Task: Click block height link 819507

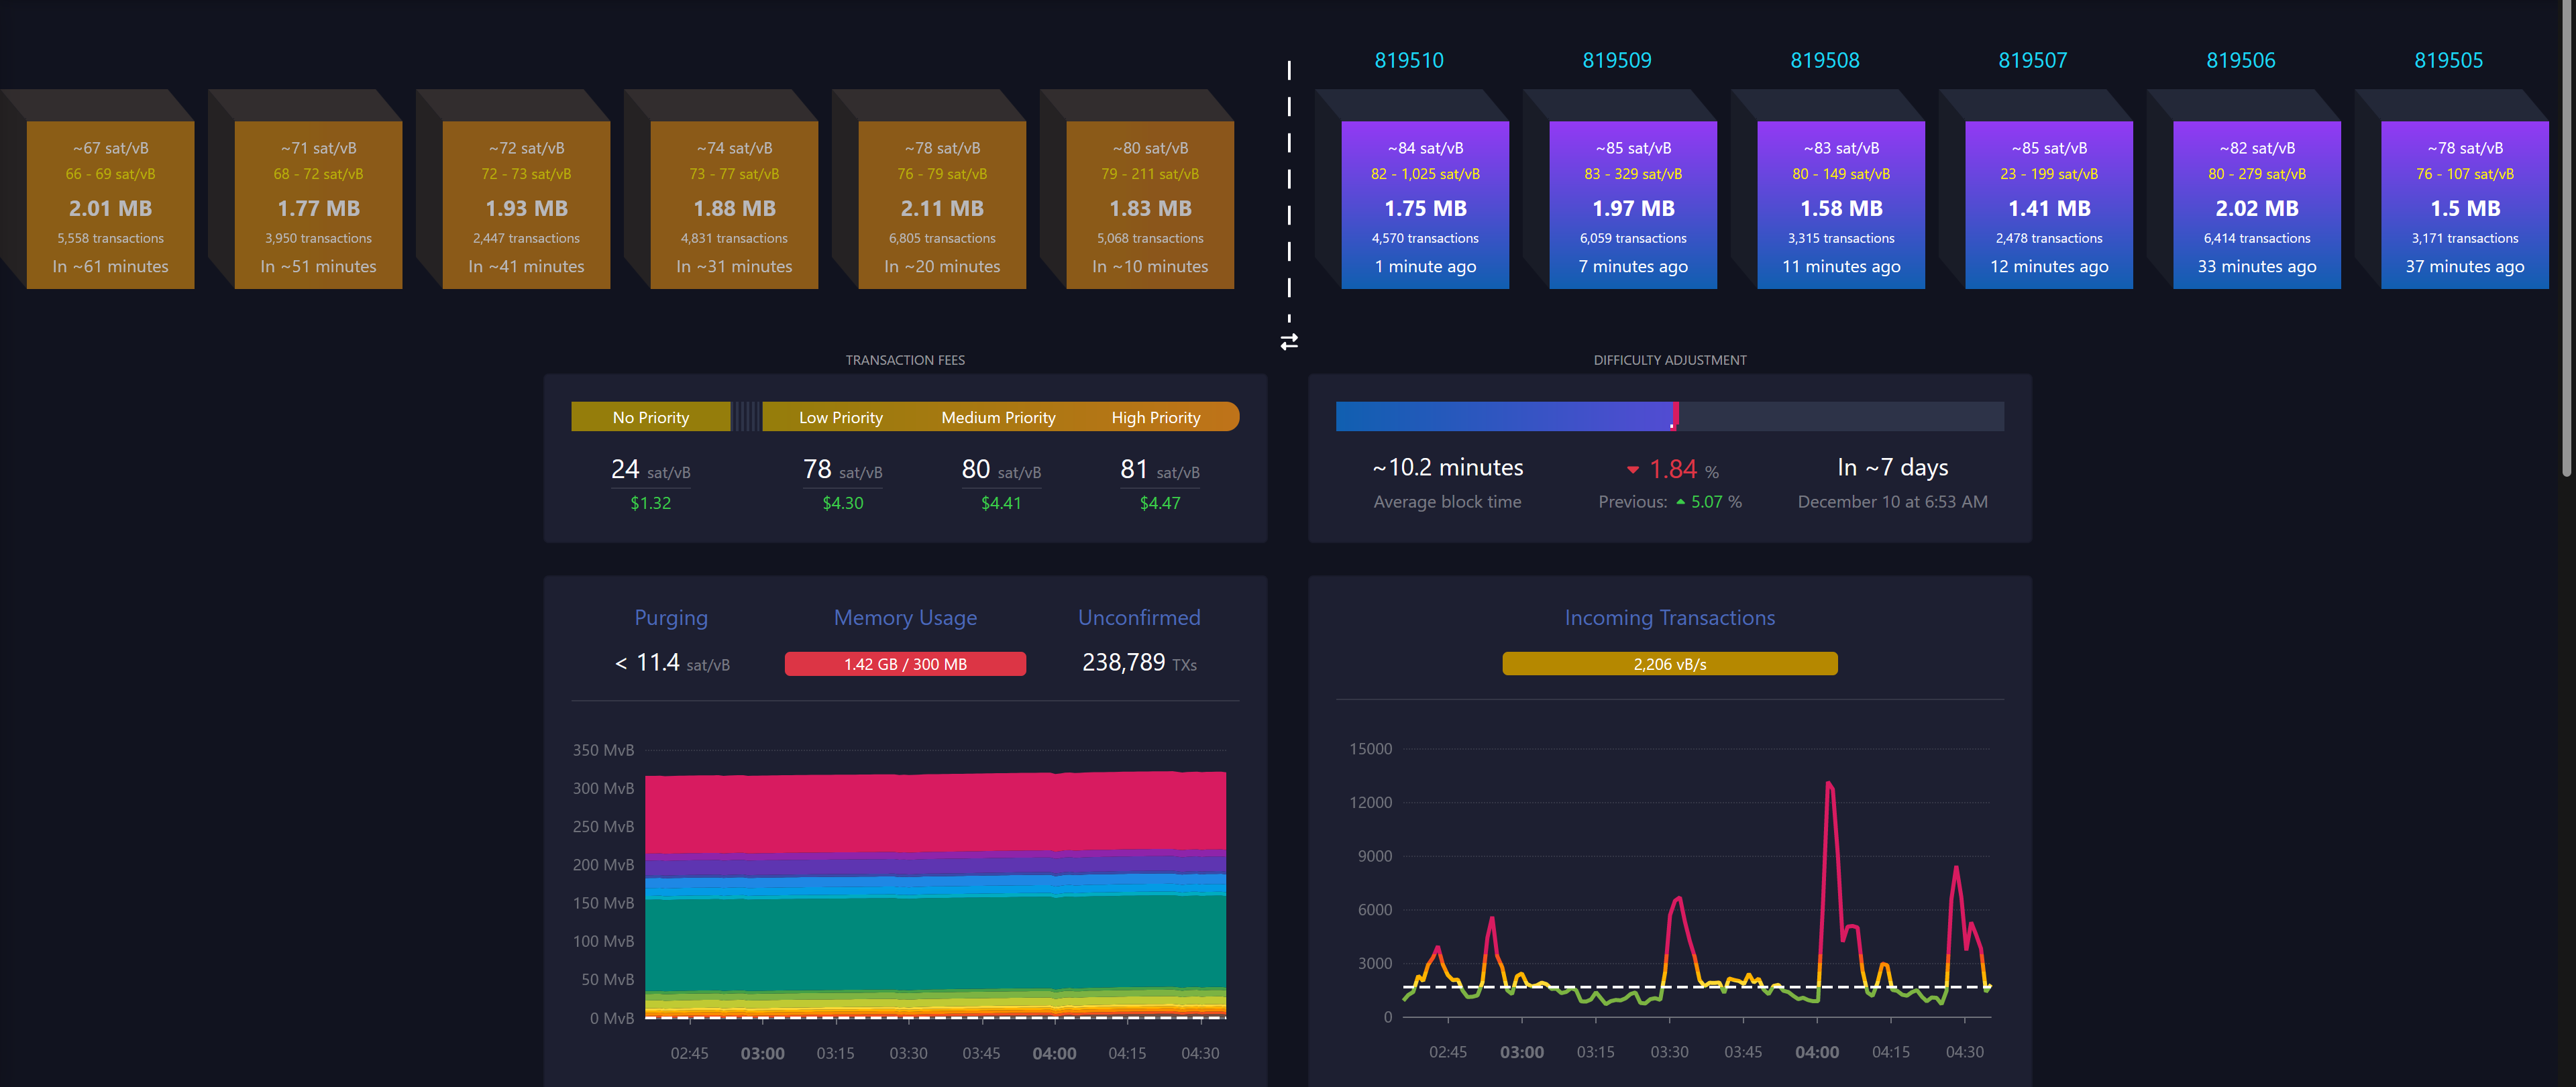Action: coord(2032,60)
